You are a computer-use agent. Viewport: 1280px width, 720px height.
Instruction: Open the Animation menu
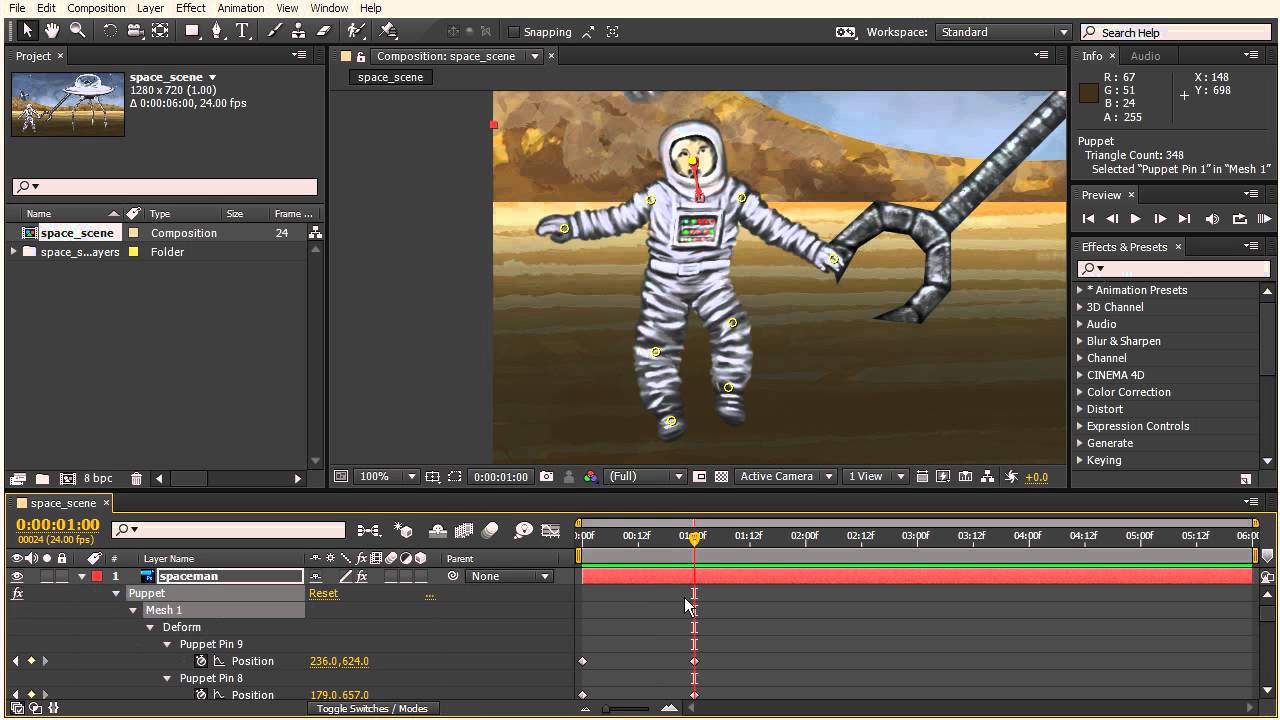click(x=241, y=8)
